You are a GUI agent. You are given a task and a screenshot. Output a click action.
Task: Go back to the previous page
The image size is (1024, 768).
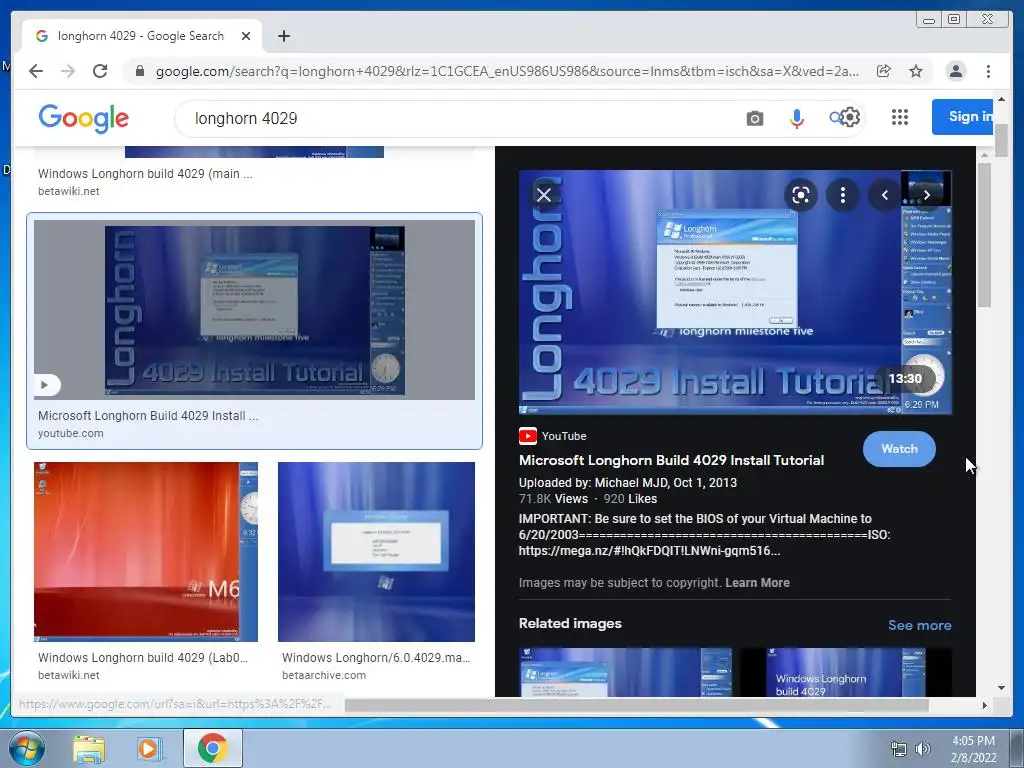pyautogui.click(x=36, y=71)
